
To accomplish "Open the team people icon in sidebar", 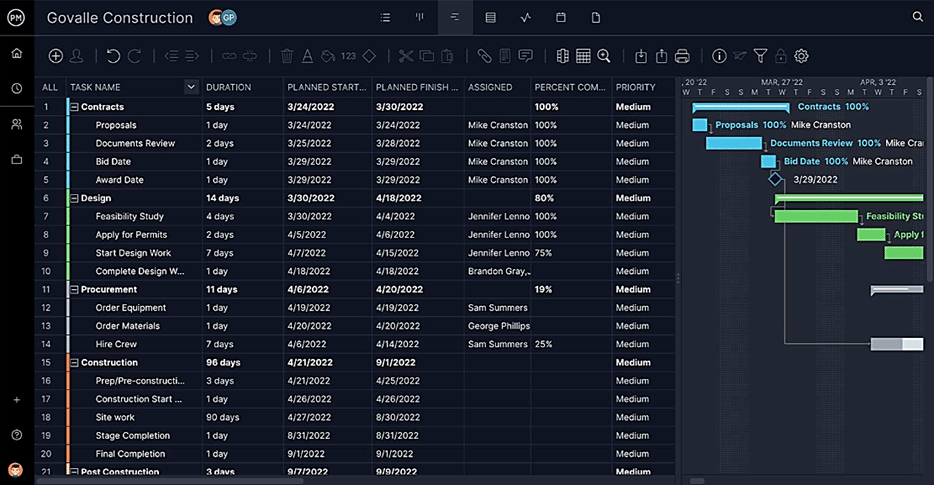I will (x=17, y=124).
